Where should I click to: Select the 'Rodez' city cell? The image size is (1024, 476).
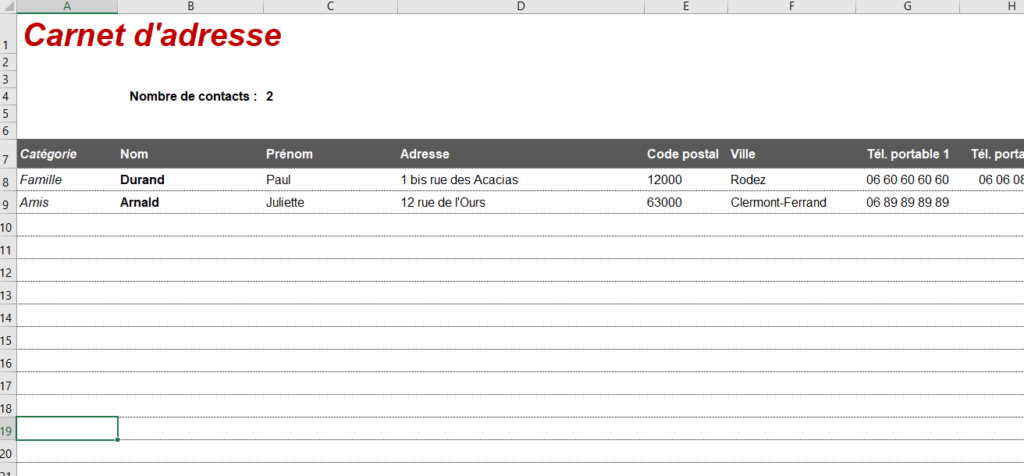point(792,180)
